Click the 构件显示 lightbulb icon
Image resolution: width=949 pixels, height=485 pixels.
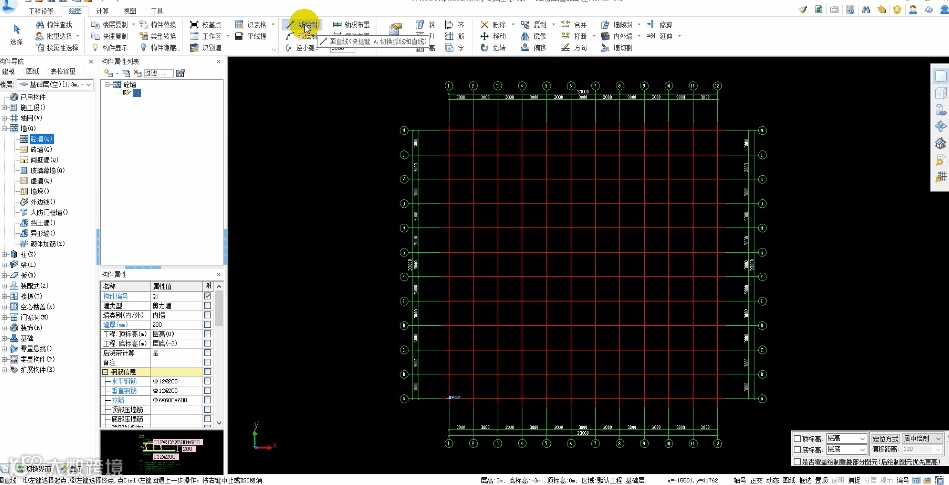[x=95, y=47]
